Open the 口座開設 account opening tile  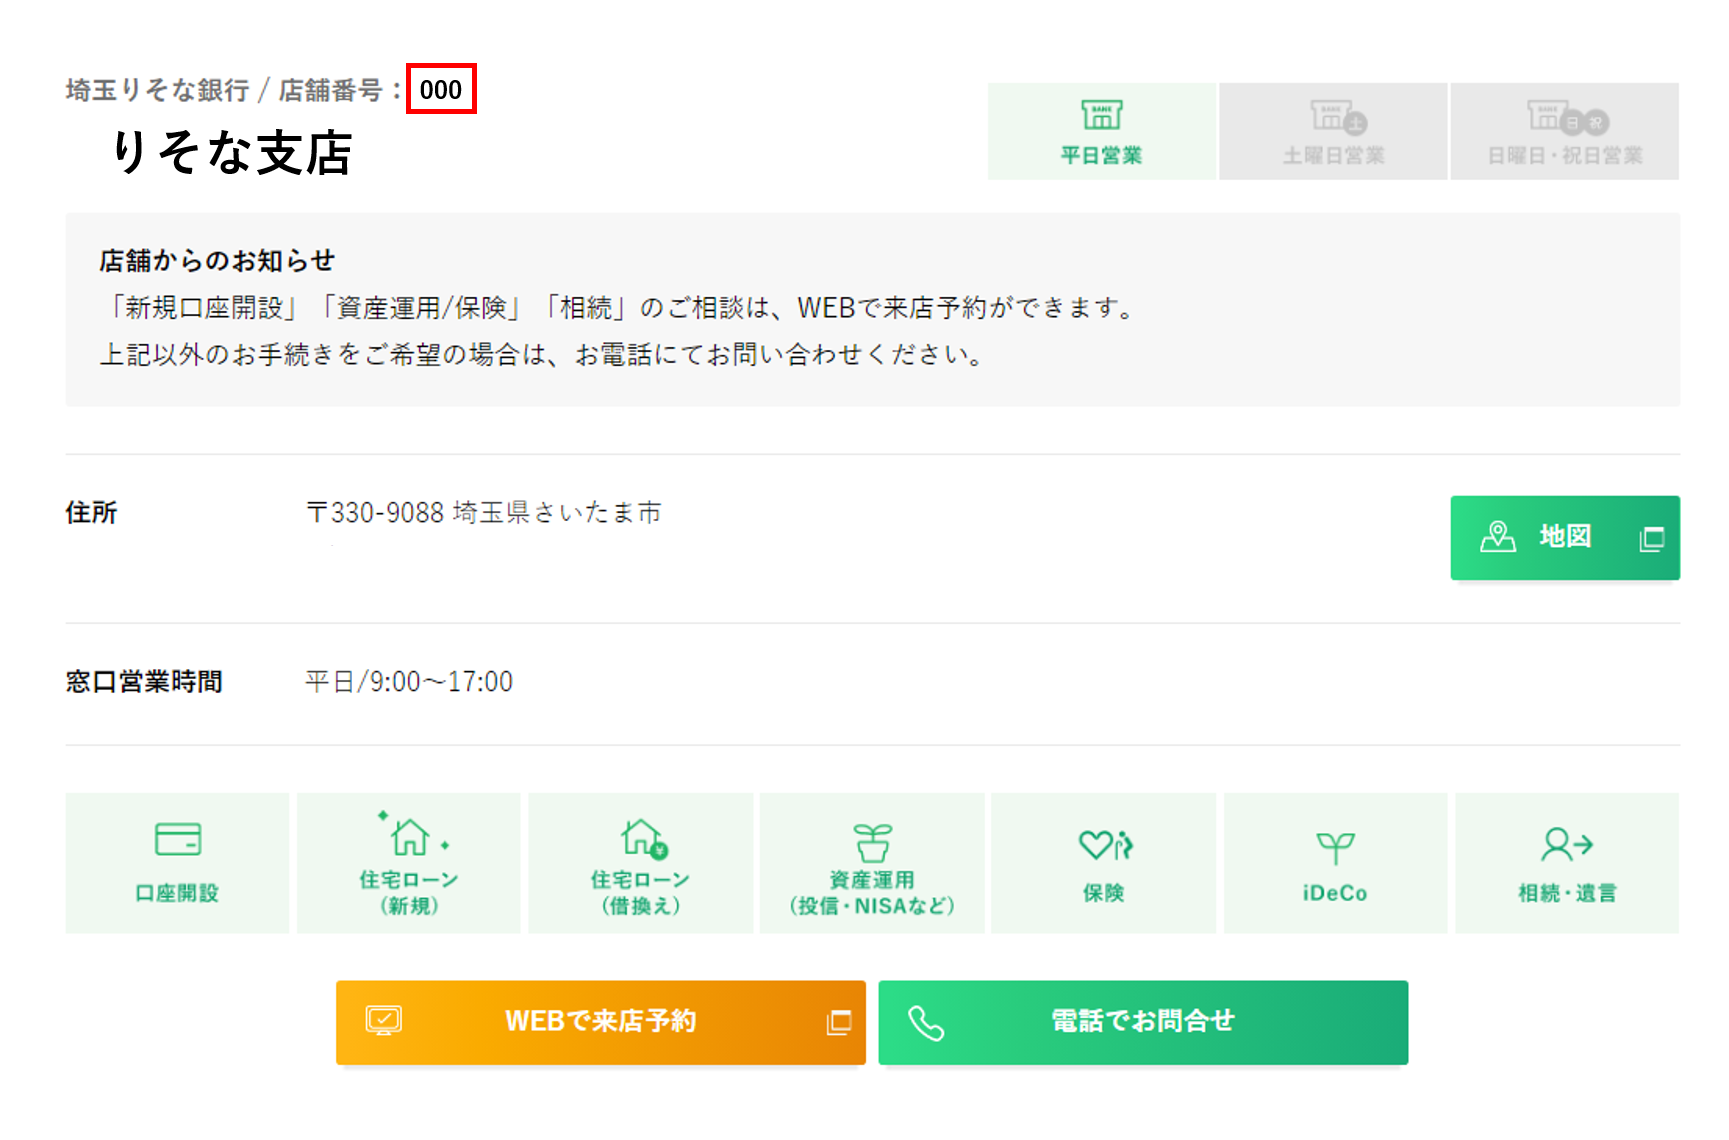click(x=177, y=863)
